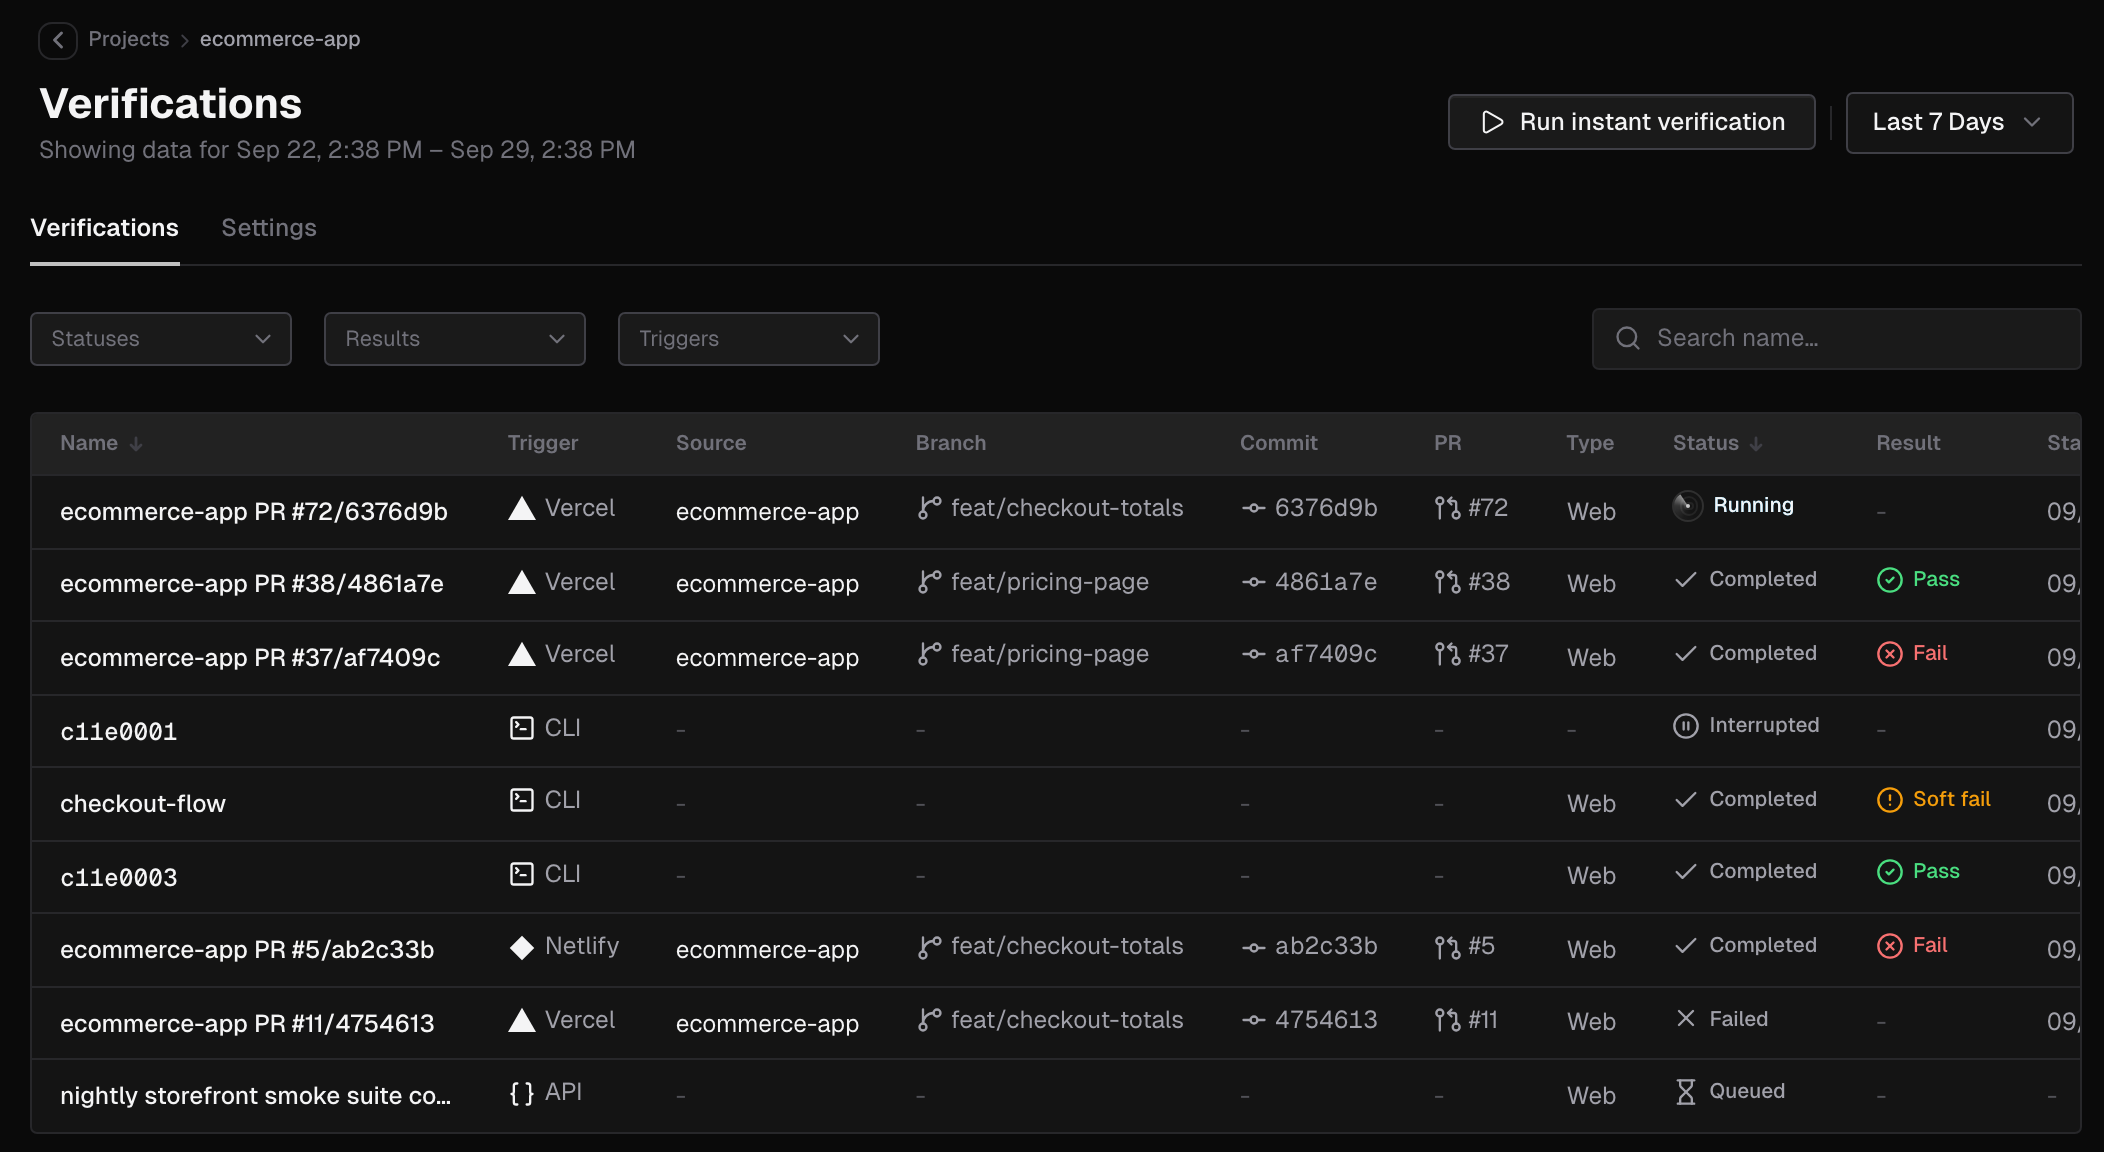Screen dimensions: 2104x1152
Task: Open nightly storefront smoke suite verification
Action: (256, 1096)
